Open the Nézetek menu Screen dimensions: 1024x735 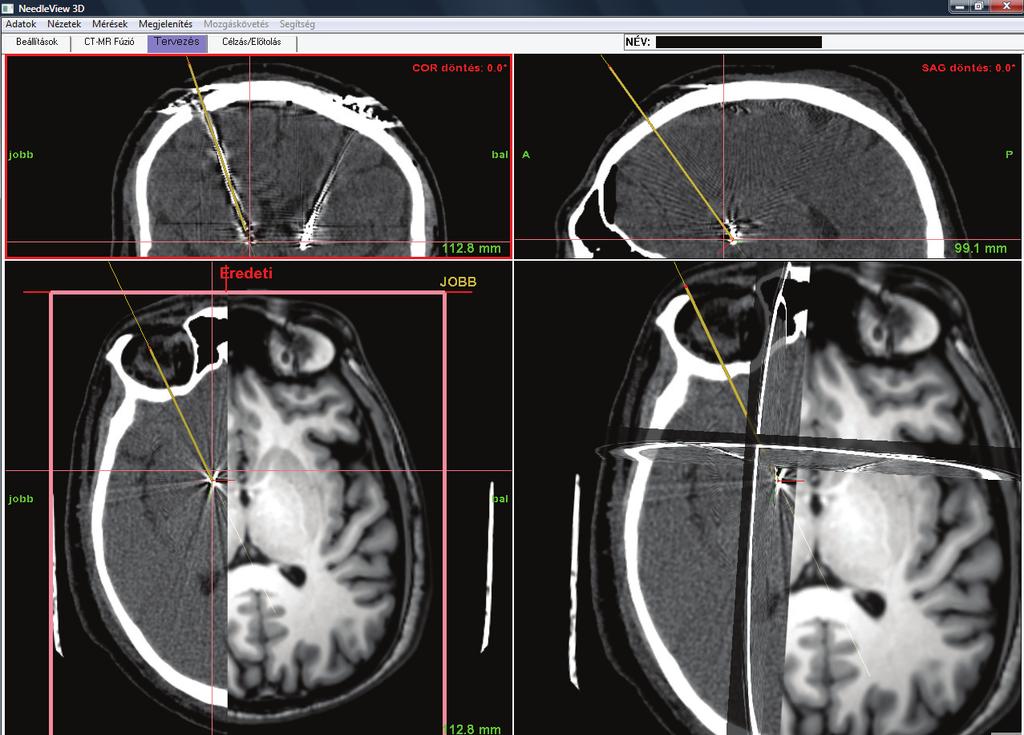coord(64,24)
